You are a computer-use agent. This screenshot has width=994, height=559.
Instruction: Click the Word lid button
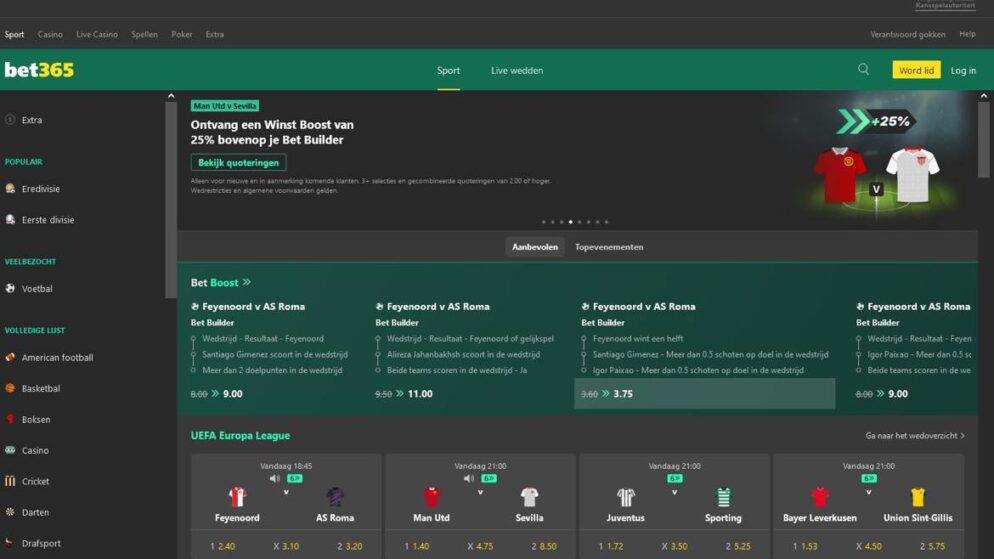pyautogui.click(x=916, y=70)
